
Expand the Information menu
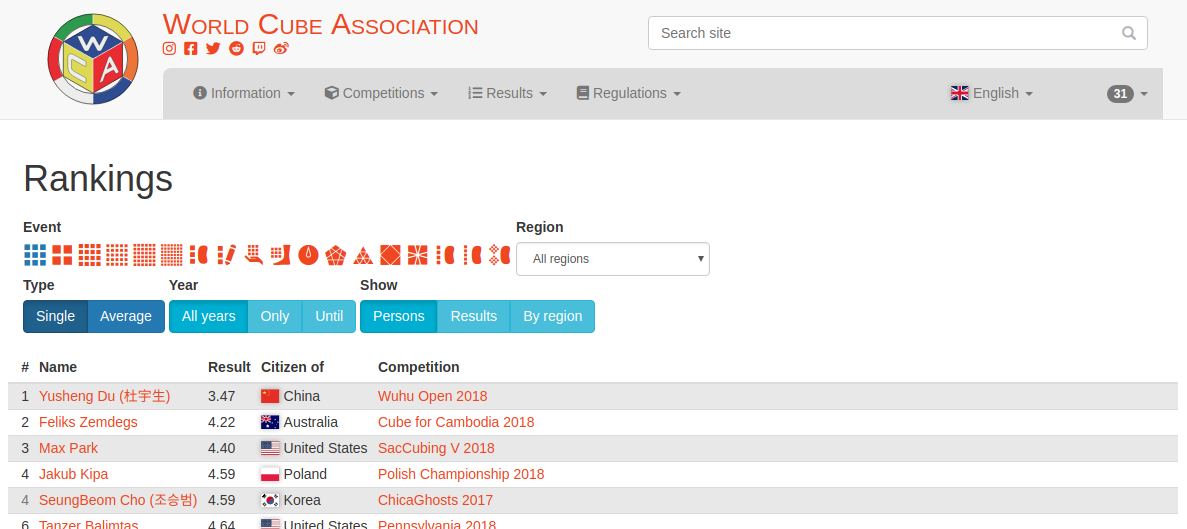244,93
